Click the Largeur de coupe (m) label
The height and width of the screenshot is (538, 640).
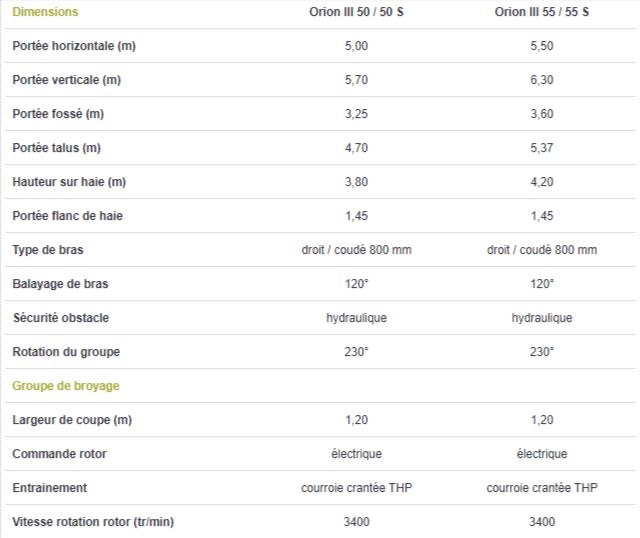(x=72, y=420)
